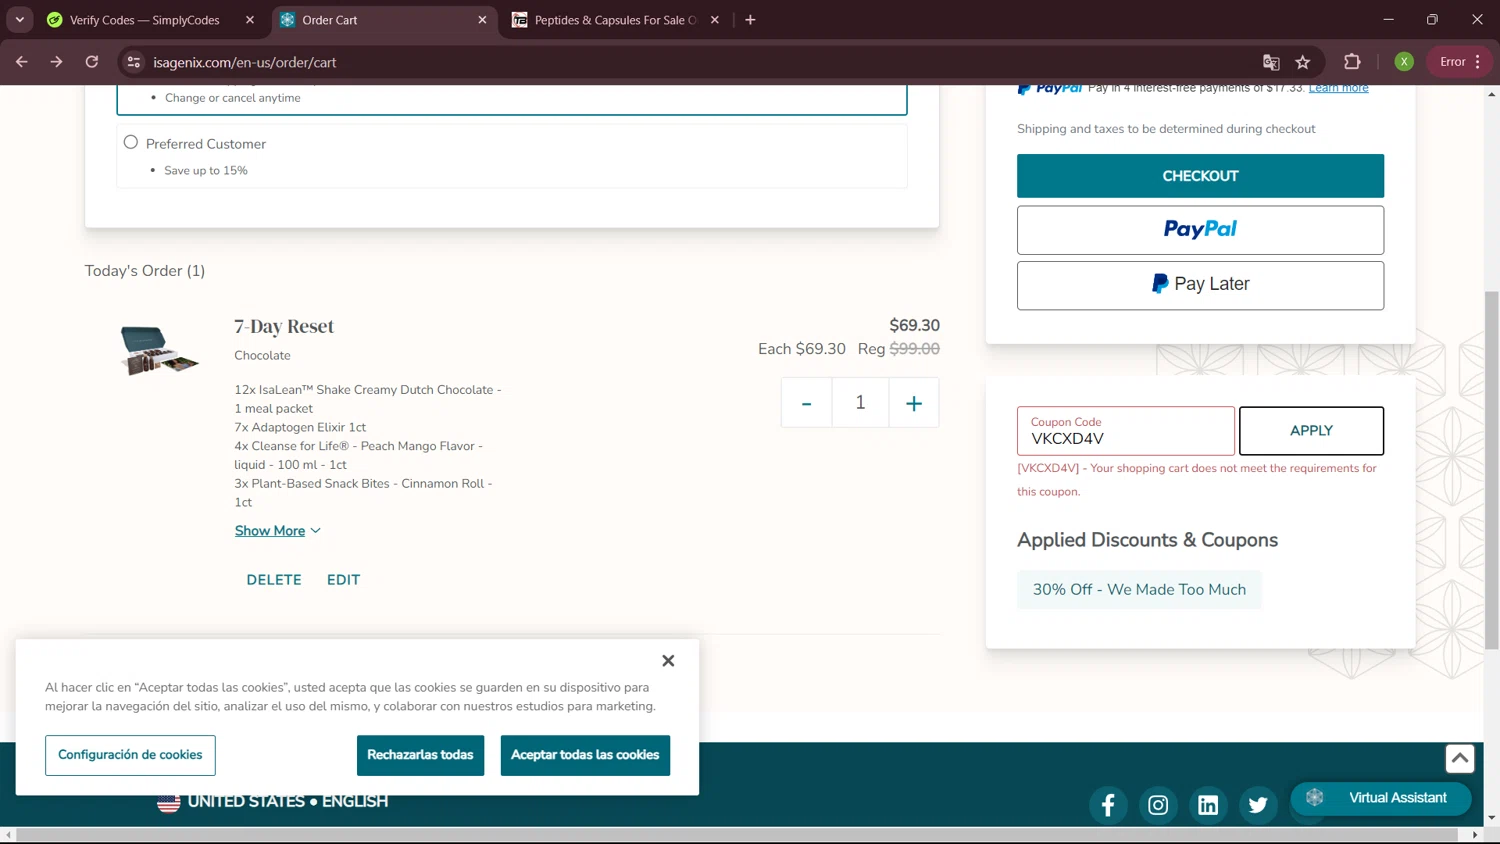
Task: Go forward to next page
Action: click(x=57, y=62)
